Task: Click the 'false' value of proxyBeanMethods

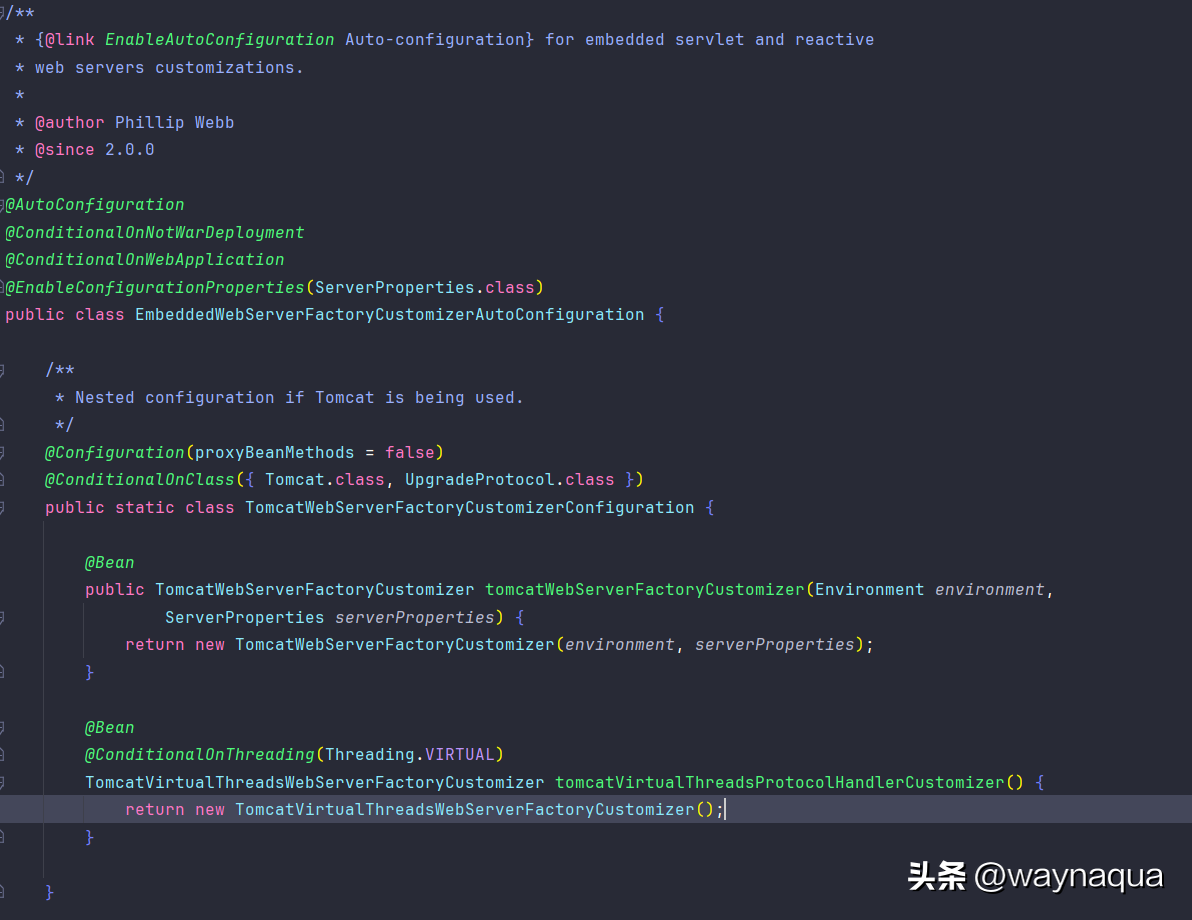Action: coord(409,453)
